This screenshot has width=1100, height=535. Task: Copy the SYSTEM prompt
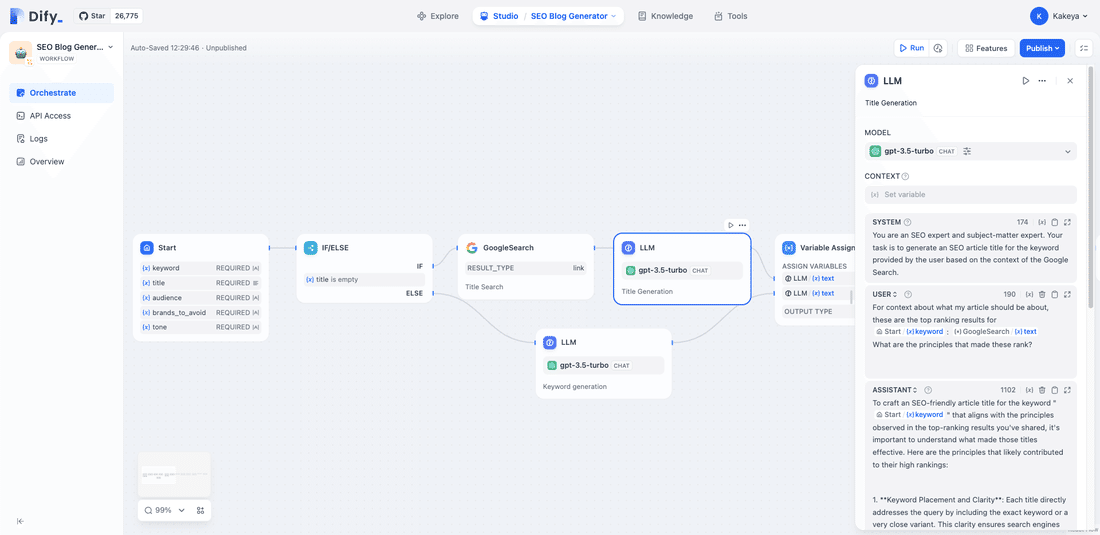(x=1055, y=222)
